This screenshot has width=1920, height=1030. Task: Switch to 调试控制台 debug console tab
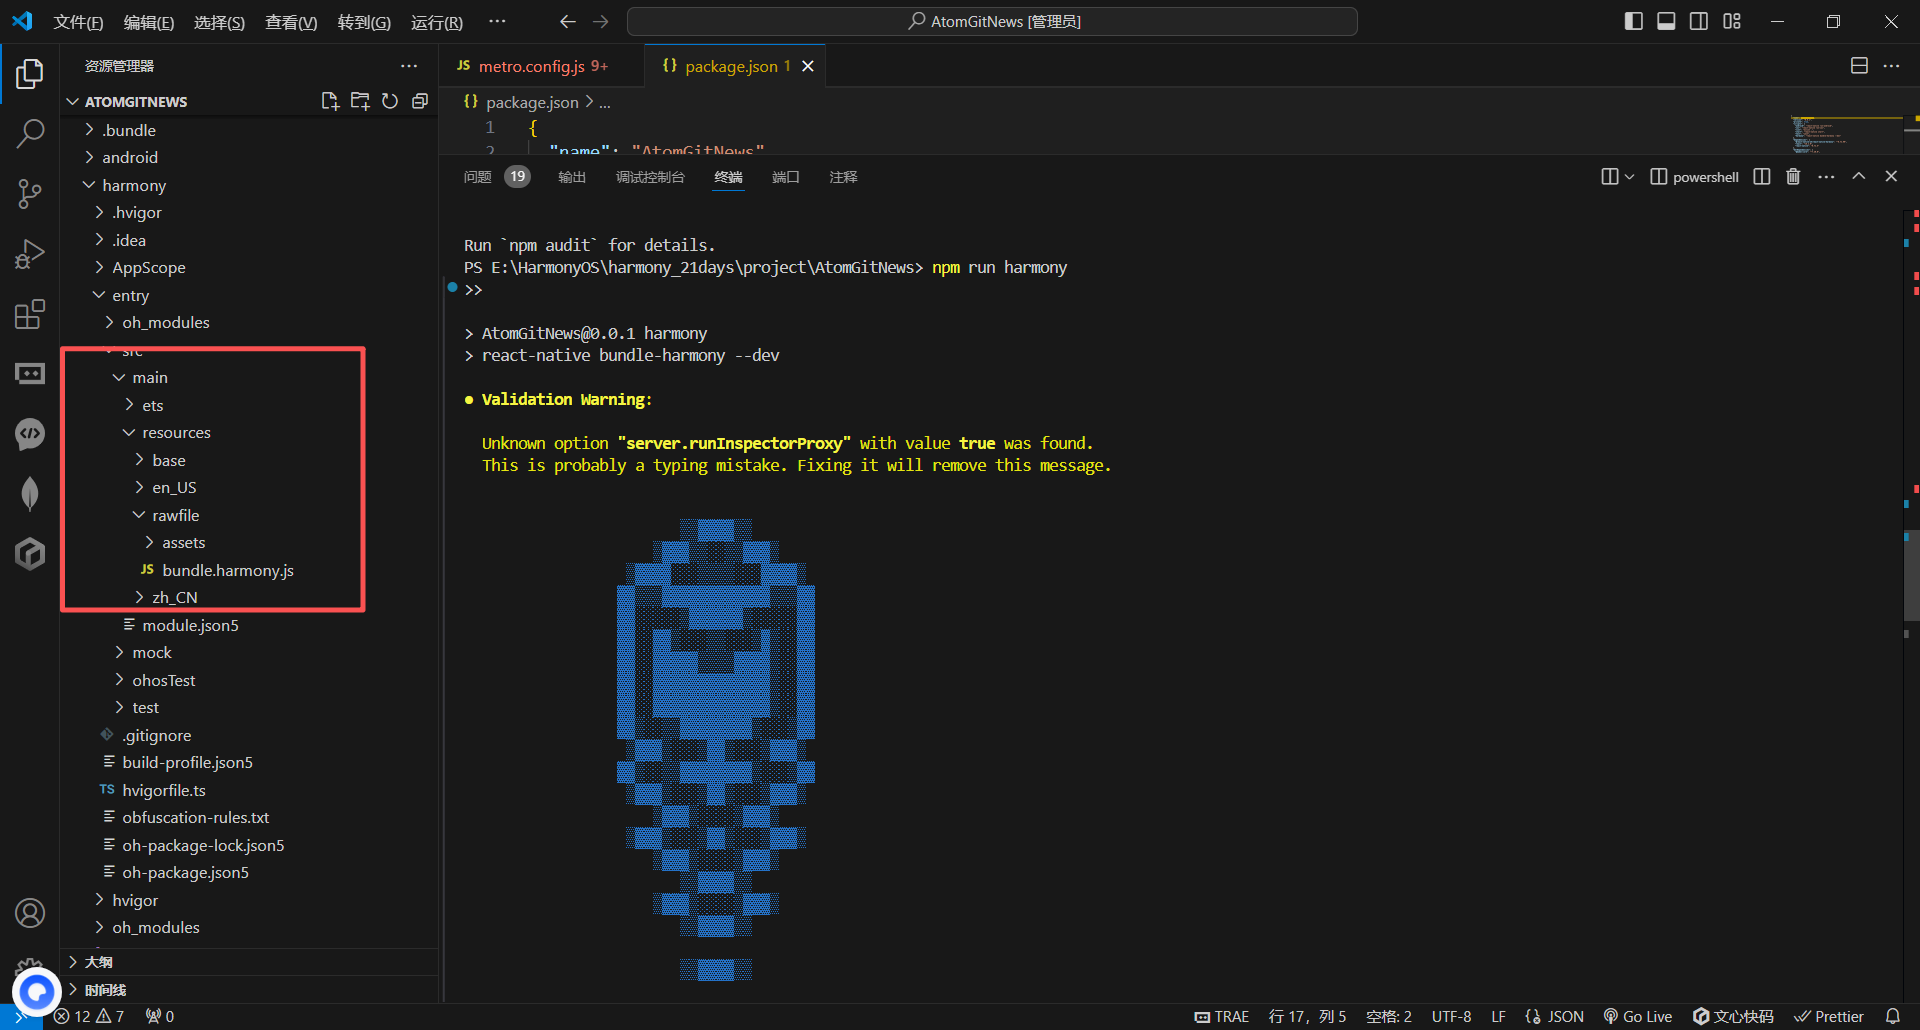tap(650, 176)
